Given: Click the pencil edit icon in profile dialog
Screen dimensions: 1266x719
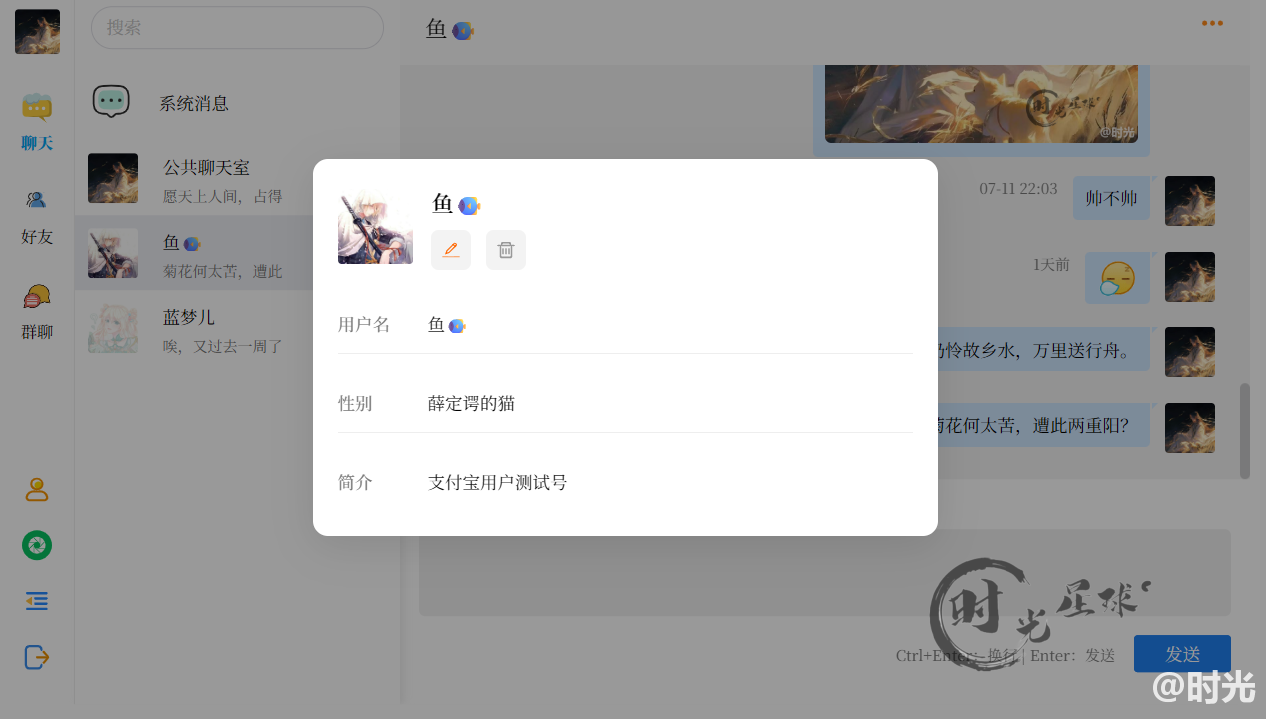Looking at the screenshot, I should point(450,249).
